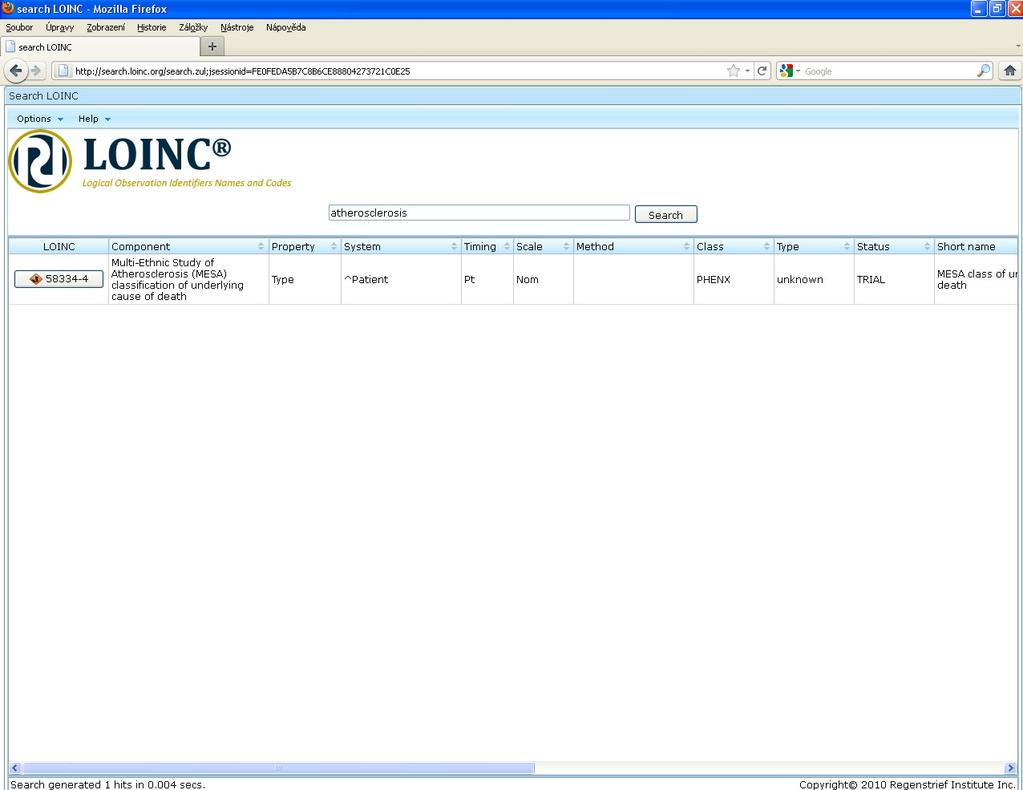Sort by the Short name column header

click(975, 247)
